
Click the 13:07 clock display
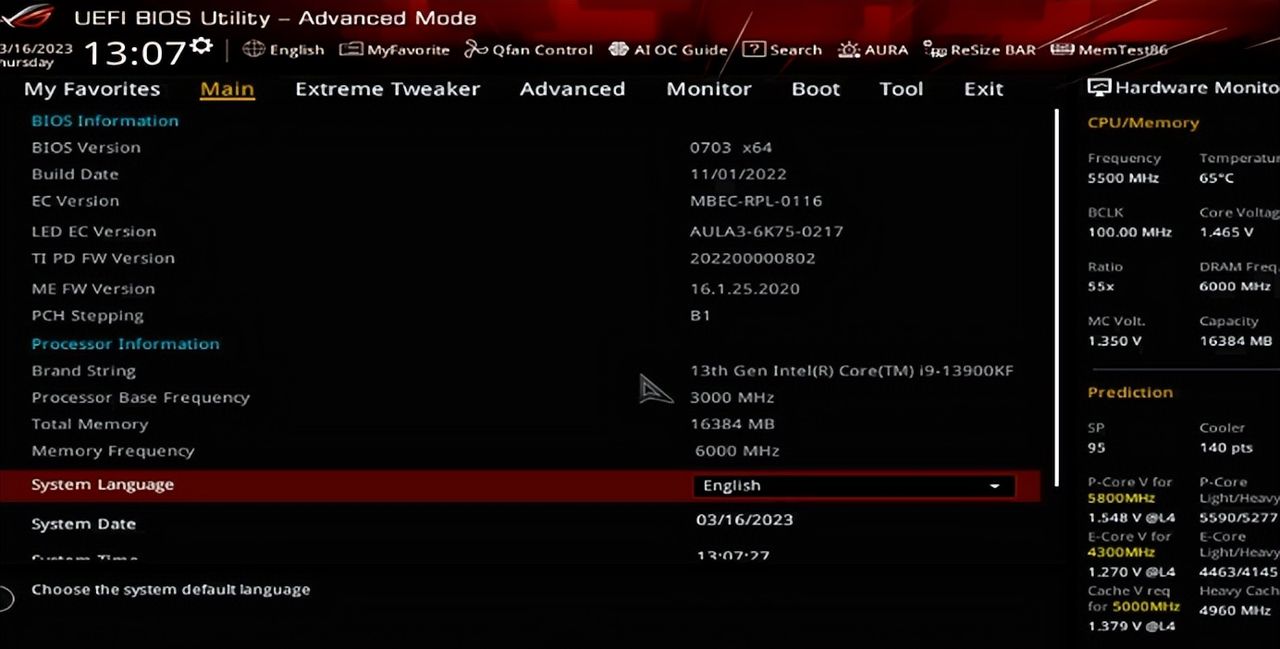coord(134,53)
